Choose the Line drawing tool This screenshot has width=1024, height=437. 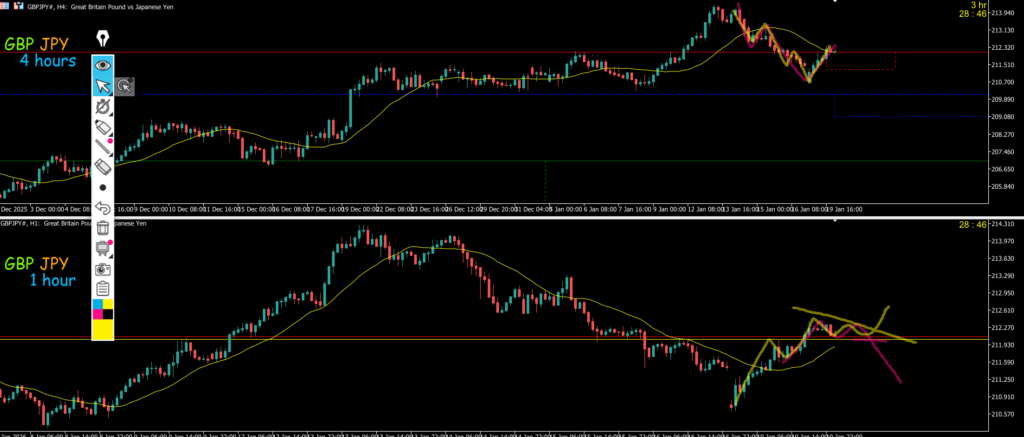tap(102, 147)
